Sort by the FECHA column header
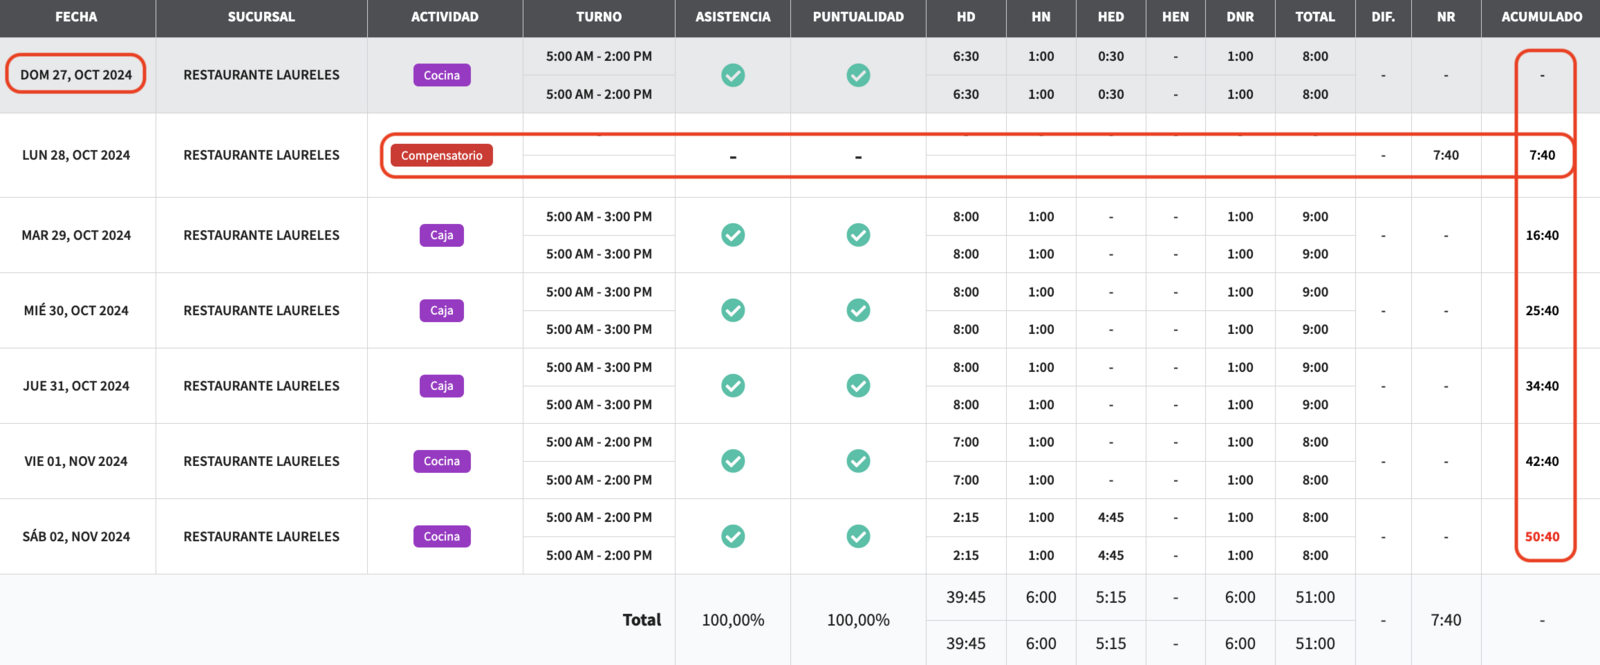This screenshot has height=665, width=1600. point(76,17)
